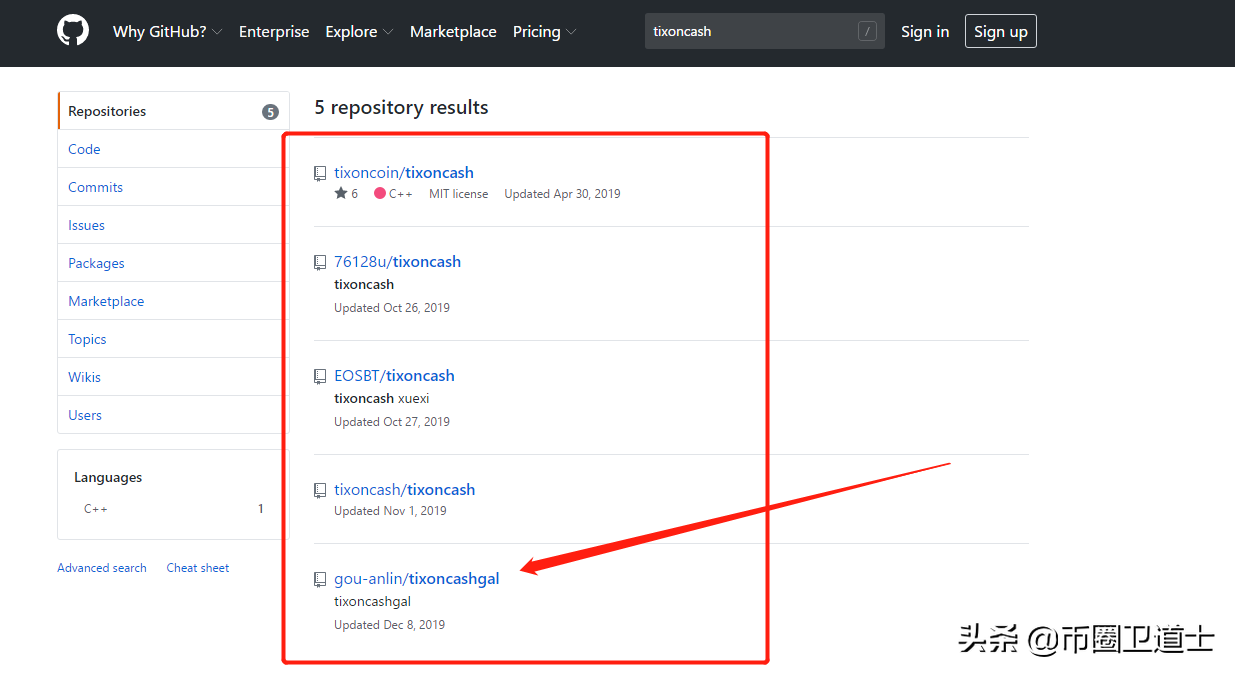Viewport: 1235px width, 674px height.
Task: Switch to Packages search results
Action: 173,263
